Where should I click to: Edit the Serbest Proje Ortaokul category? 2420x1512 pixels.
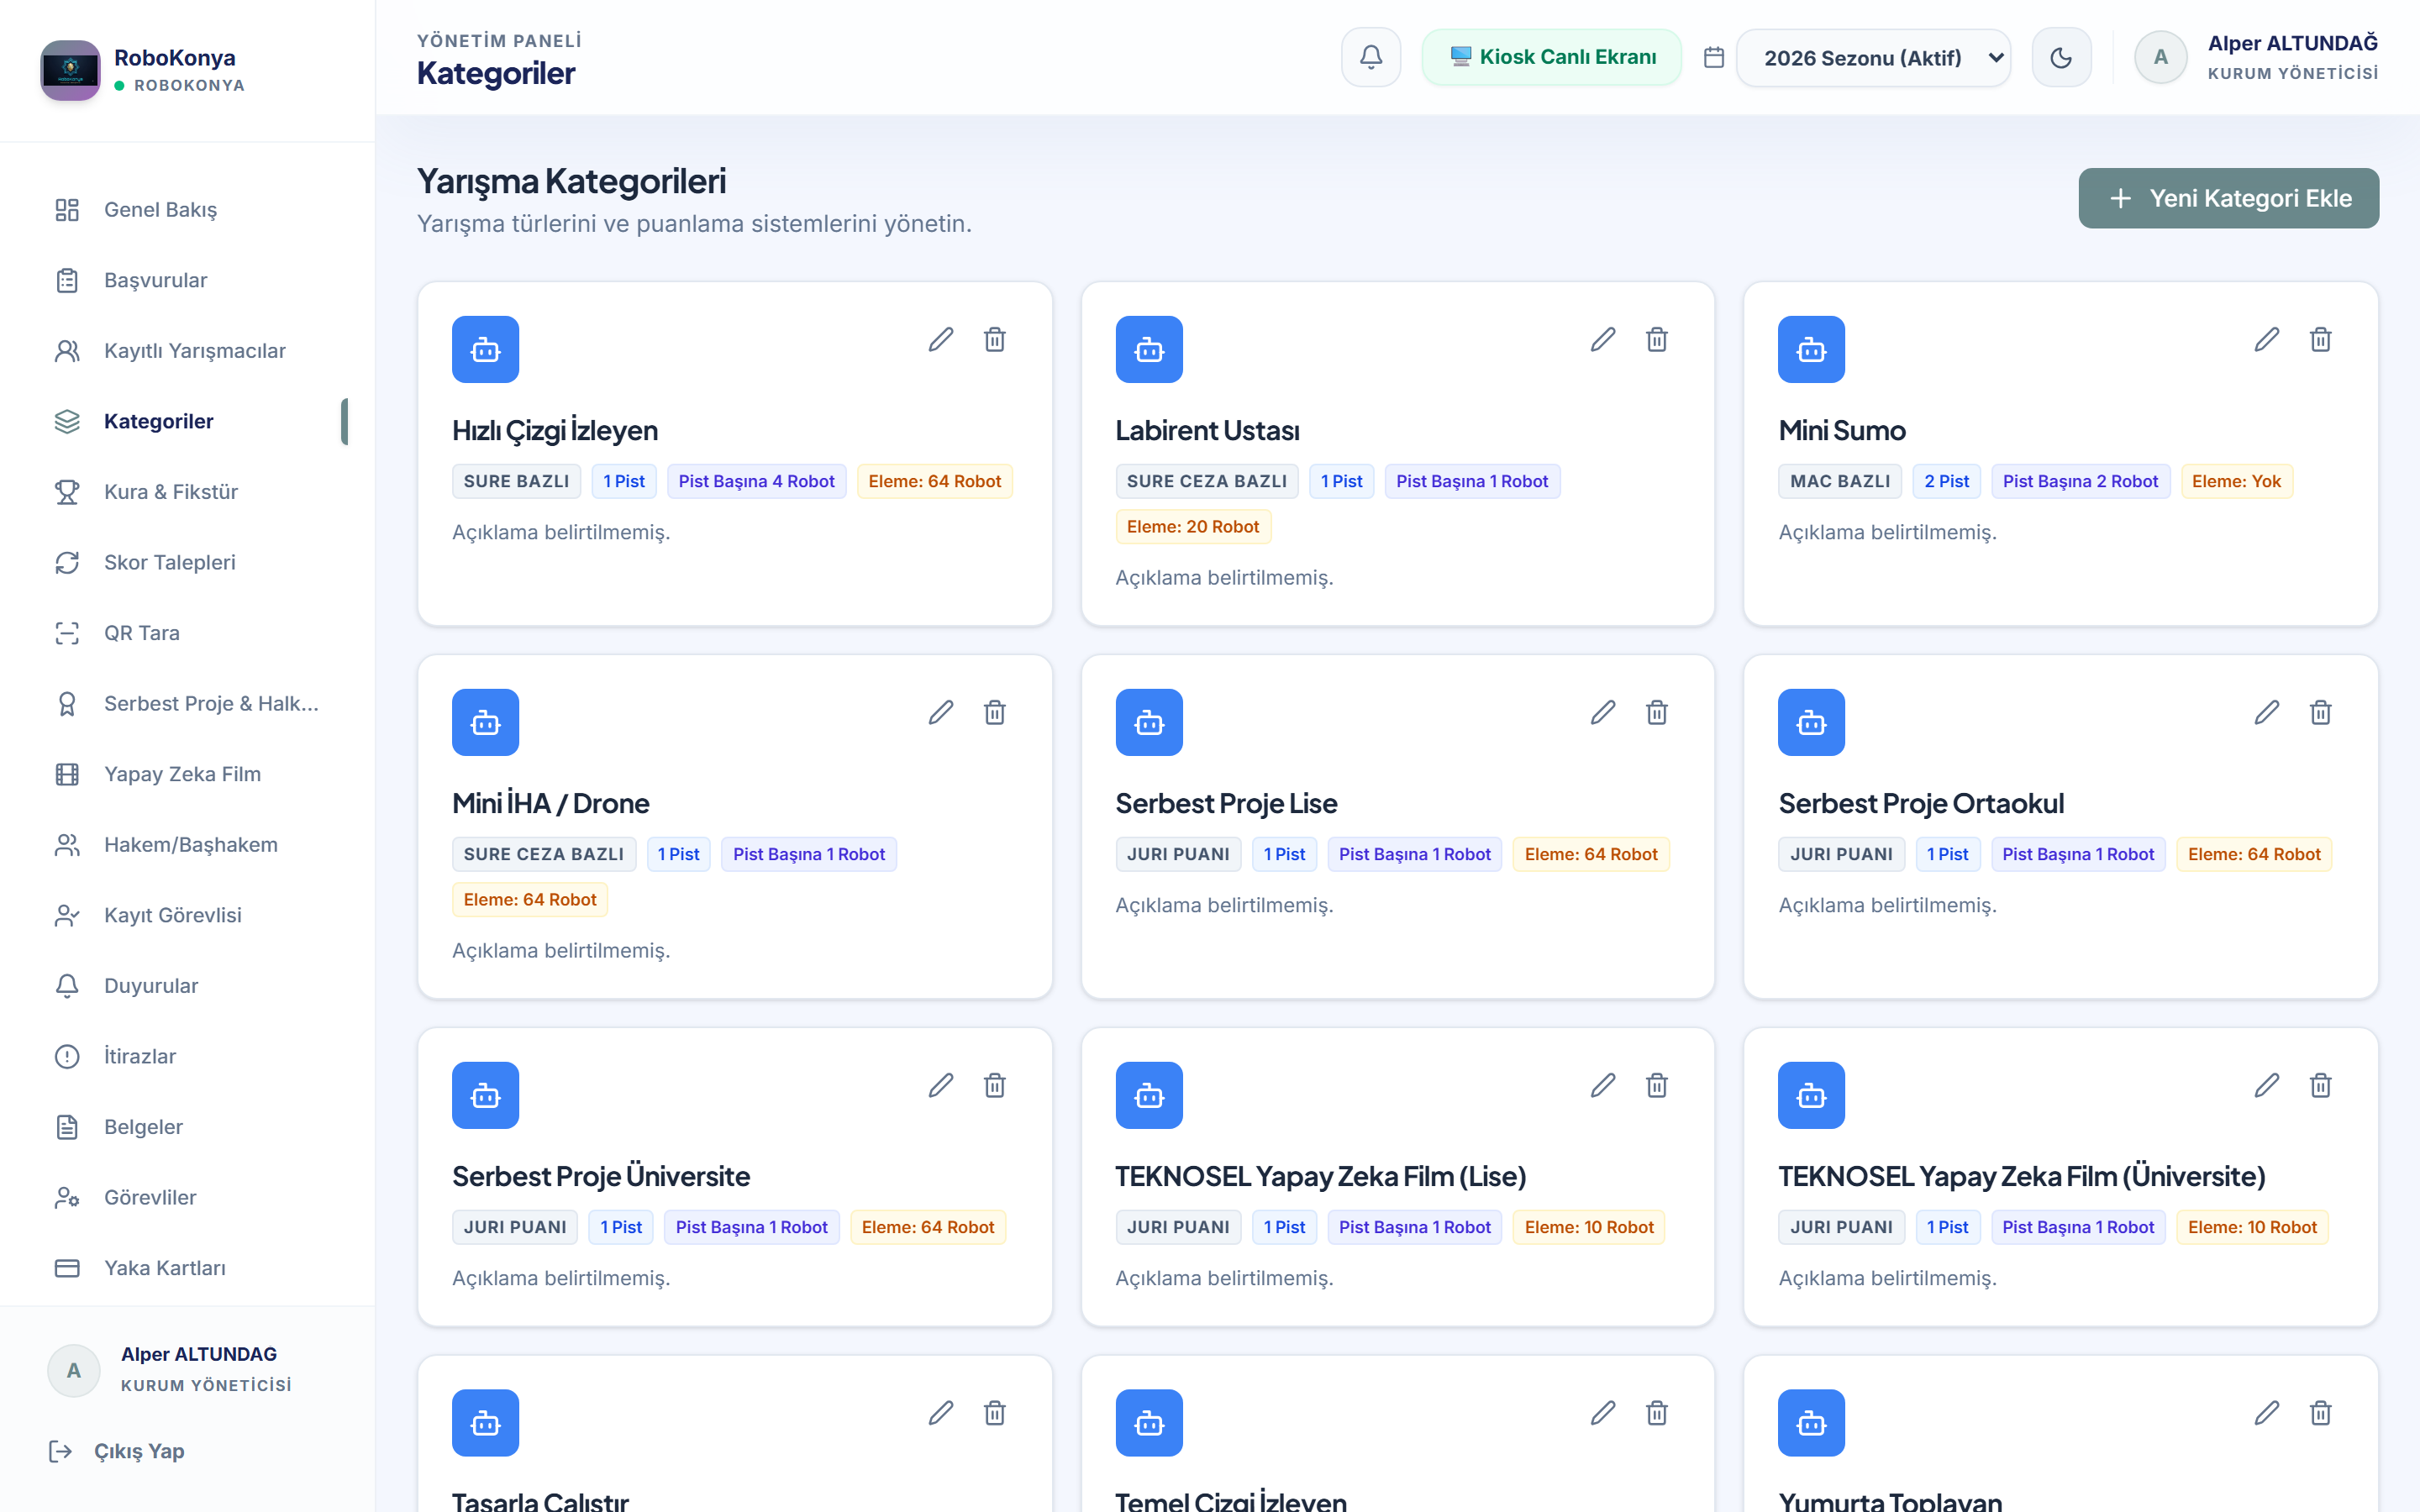(x=2267, y=713)
